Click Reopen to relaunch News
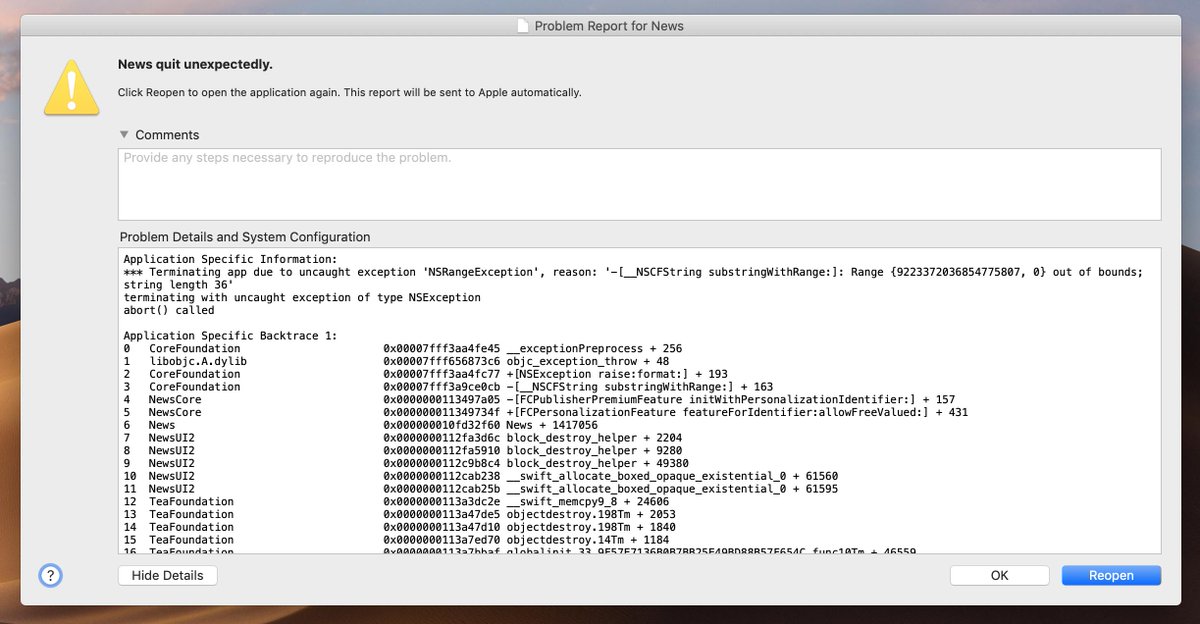This screenshot has height=624, width=1200. tap(1111, 575)
